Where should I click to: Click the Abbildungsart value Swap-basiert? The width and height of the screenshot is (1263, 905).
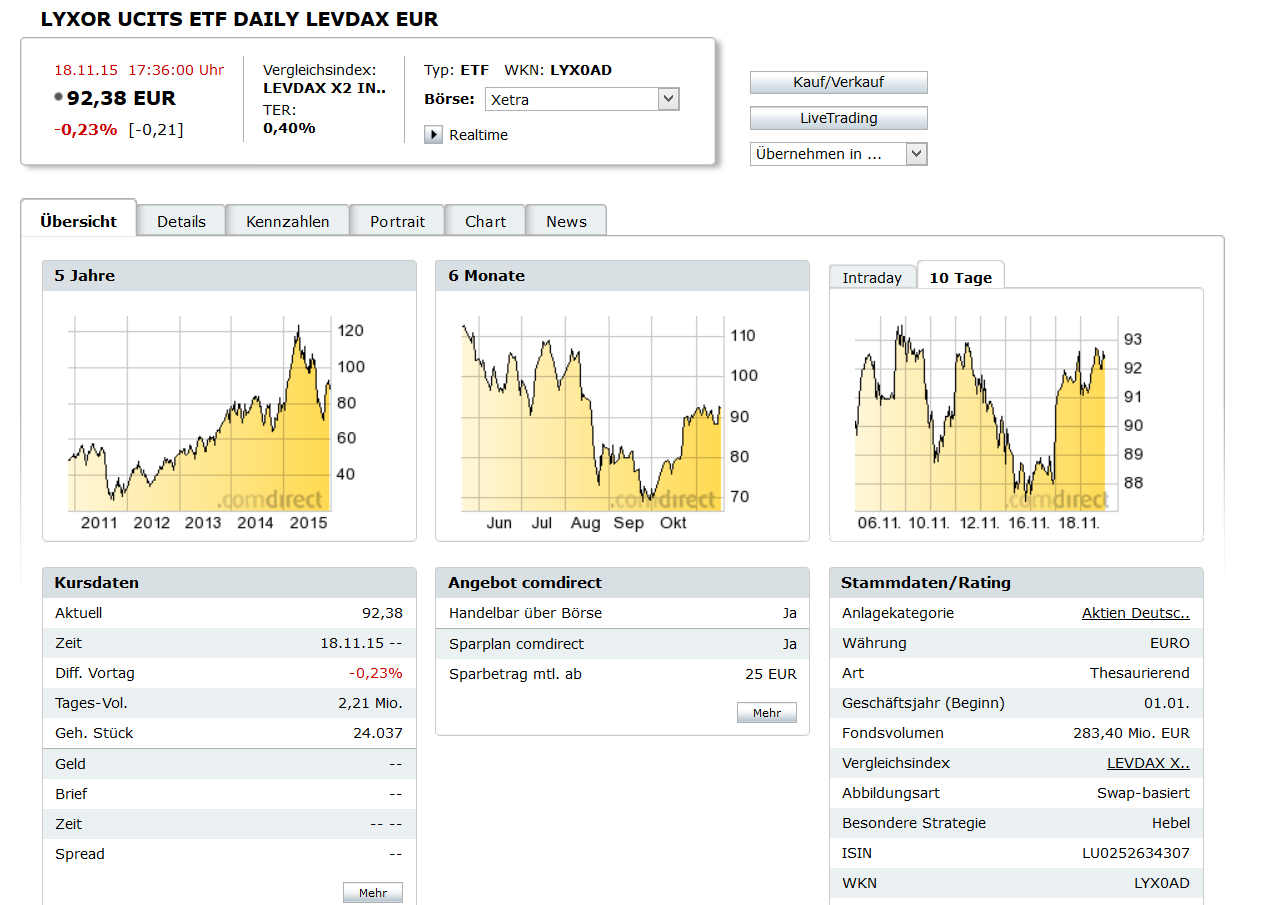pos(1143,793)
